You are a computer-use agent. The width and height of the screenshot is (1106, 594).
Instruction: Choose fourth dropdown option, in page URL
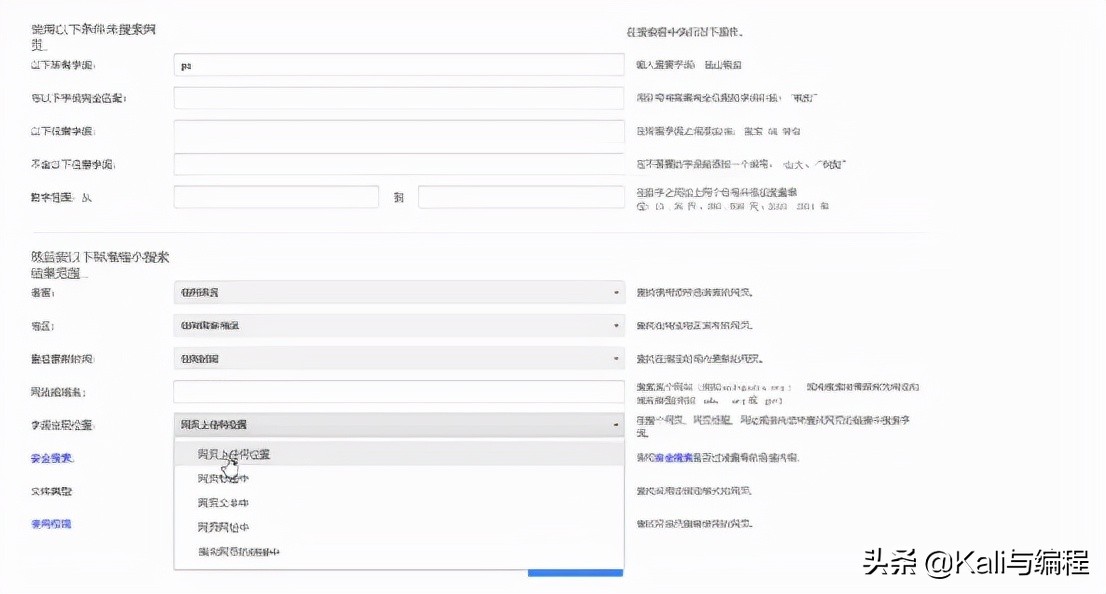tap(399, 527)
